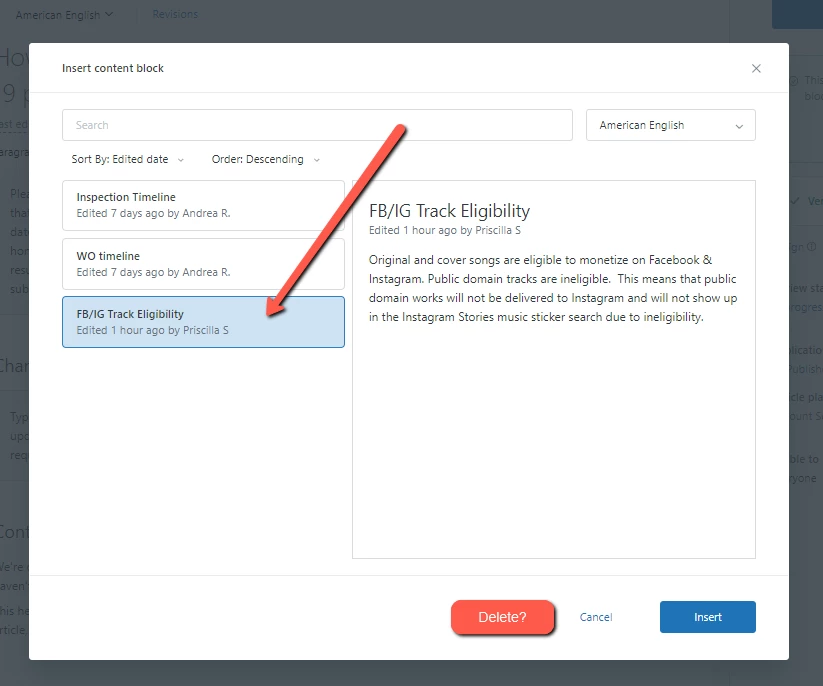Screen dimensions: 823x686
Task: Open the Revisions tab in the background page
Action: [x=175, y=14]
